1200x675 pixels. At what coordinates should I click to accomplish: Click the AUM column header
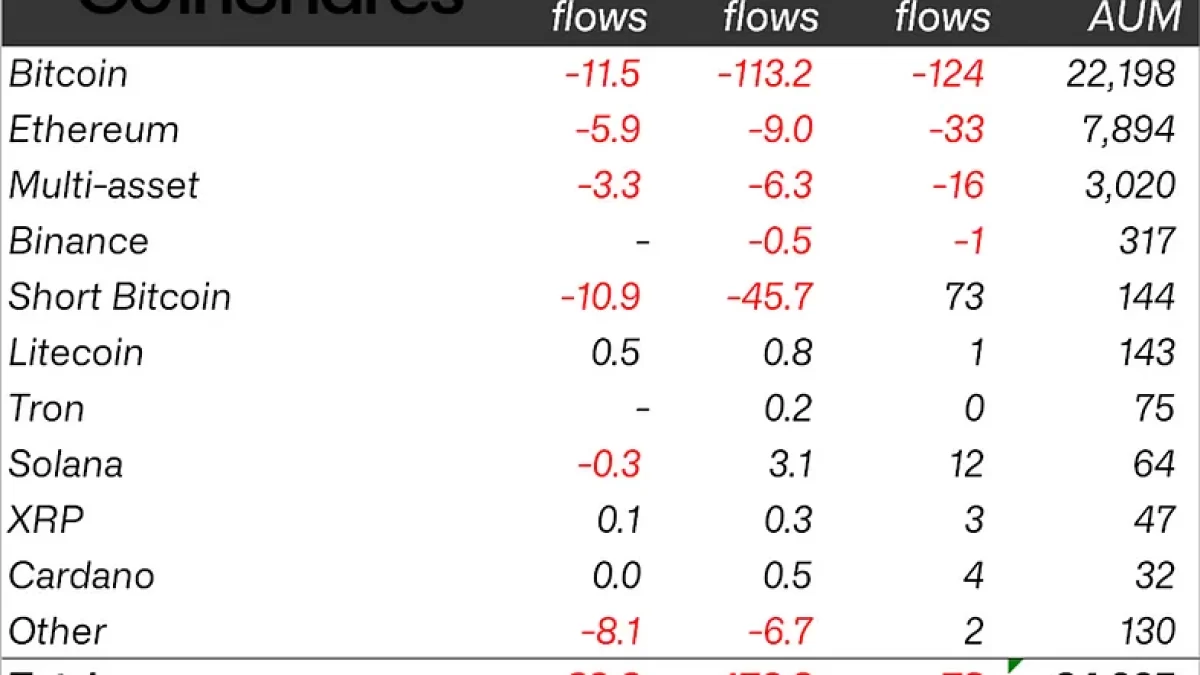click(x=1137, y=18)
